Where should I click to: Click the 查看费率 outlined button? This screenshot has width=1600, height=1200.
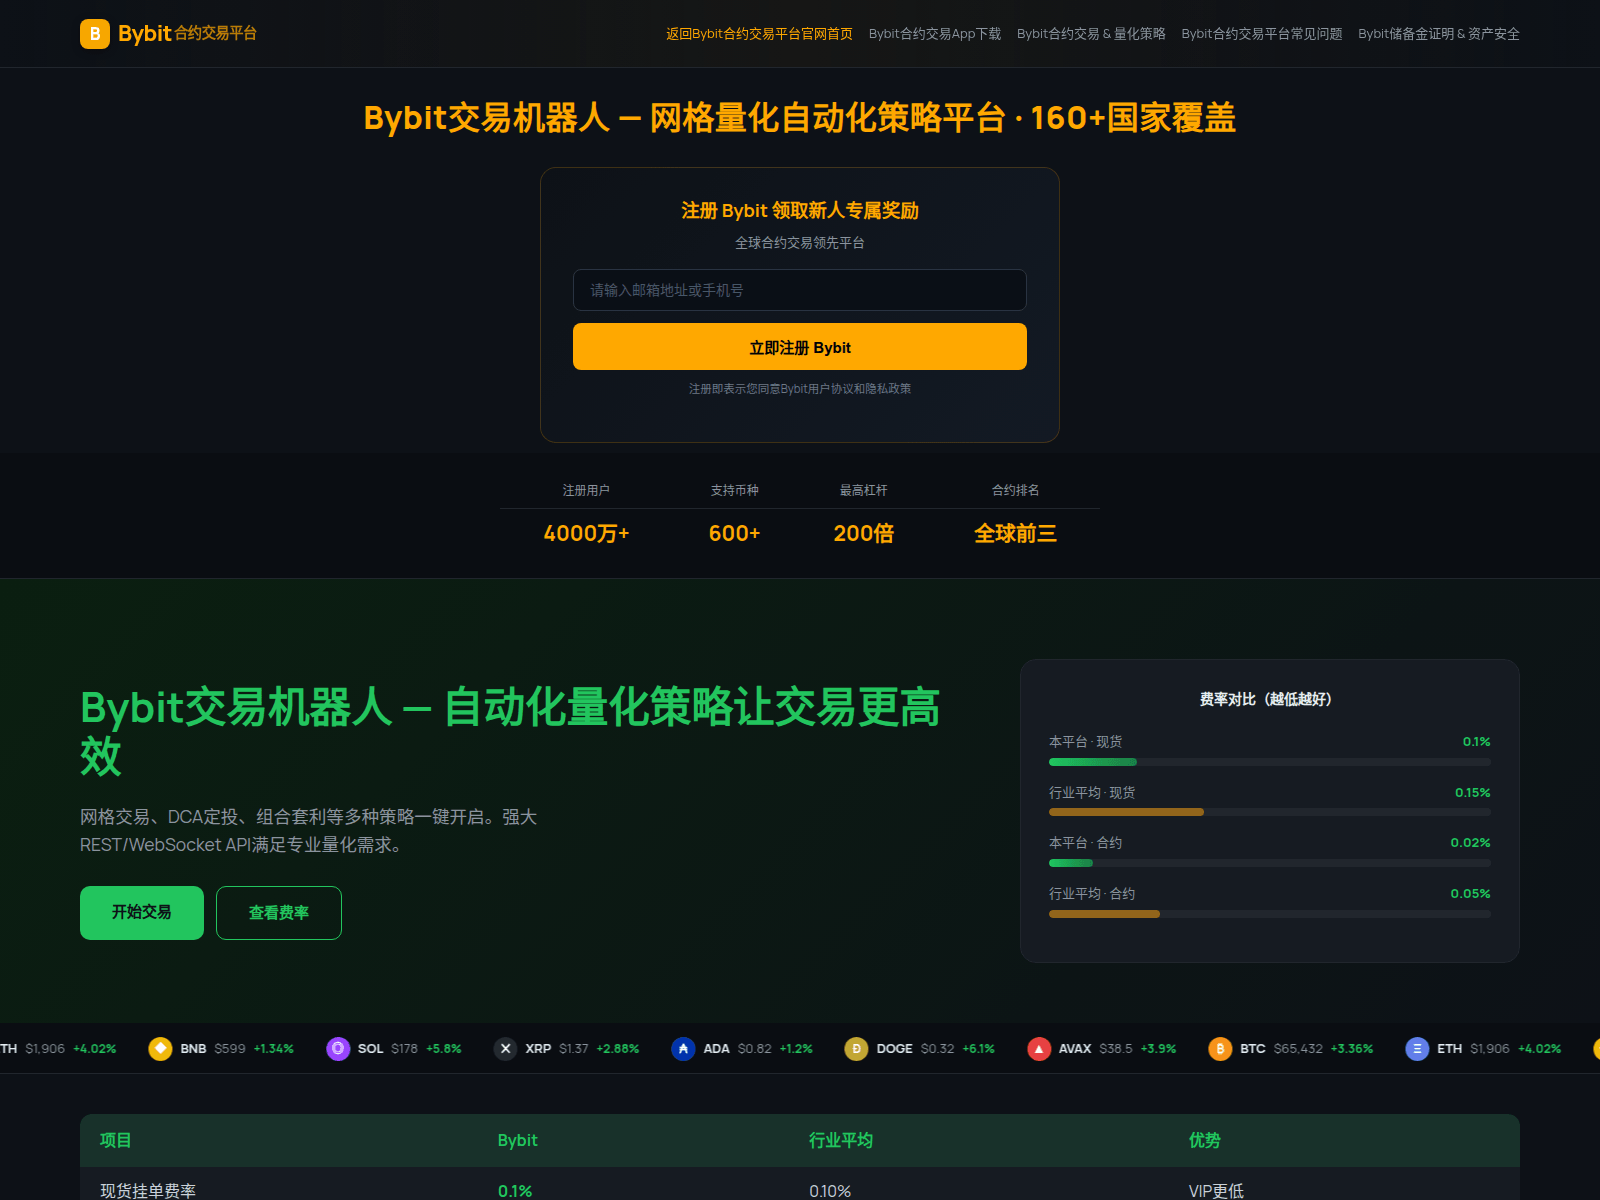(279, 913)
